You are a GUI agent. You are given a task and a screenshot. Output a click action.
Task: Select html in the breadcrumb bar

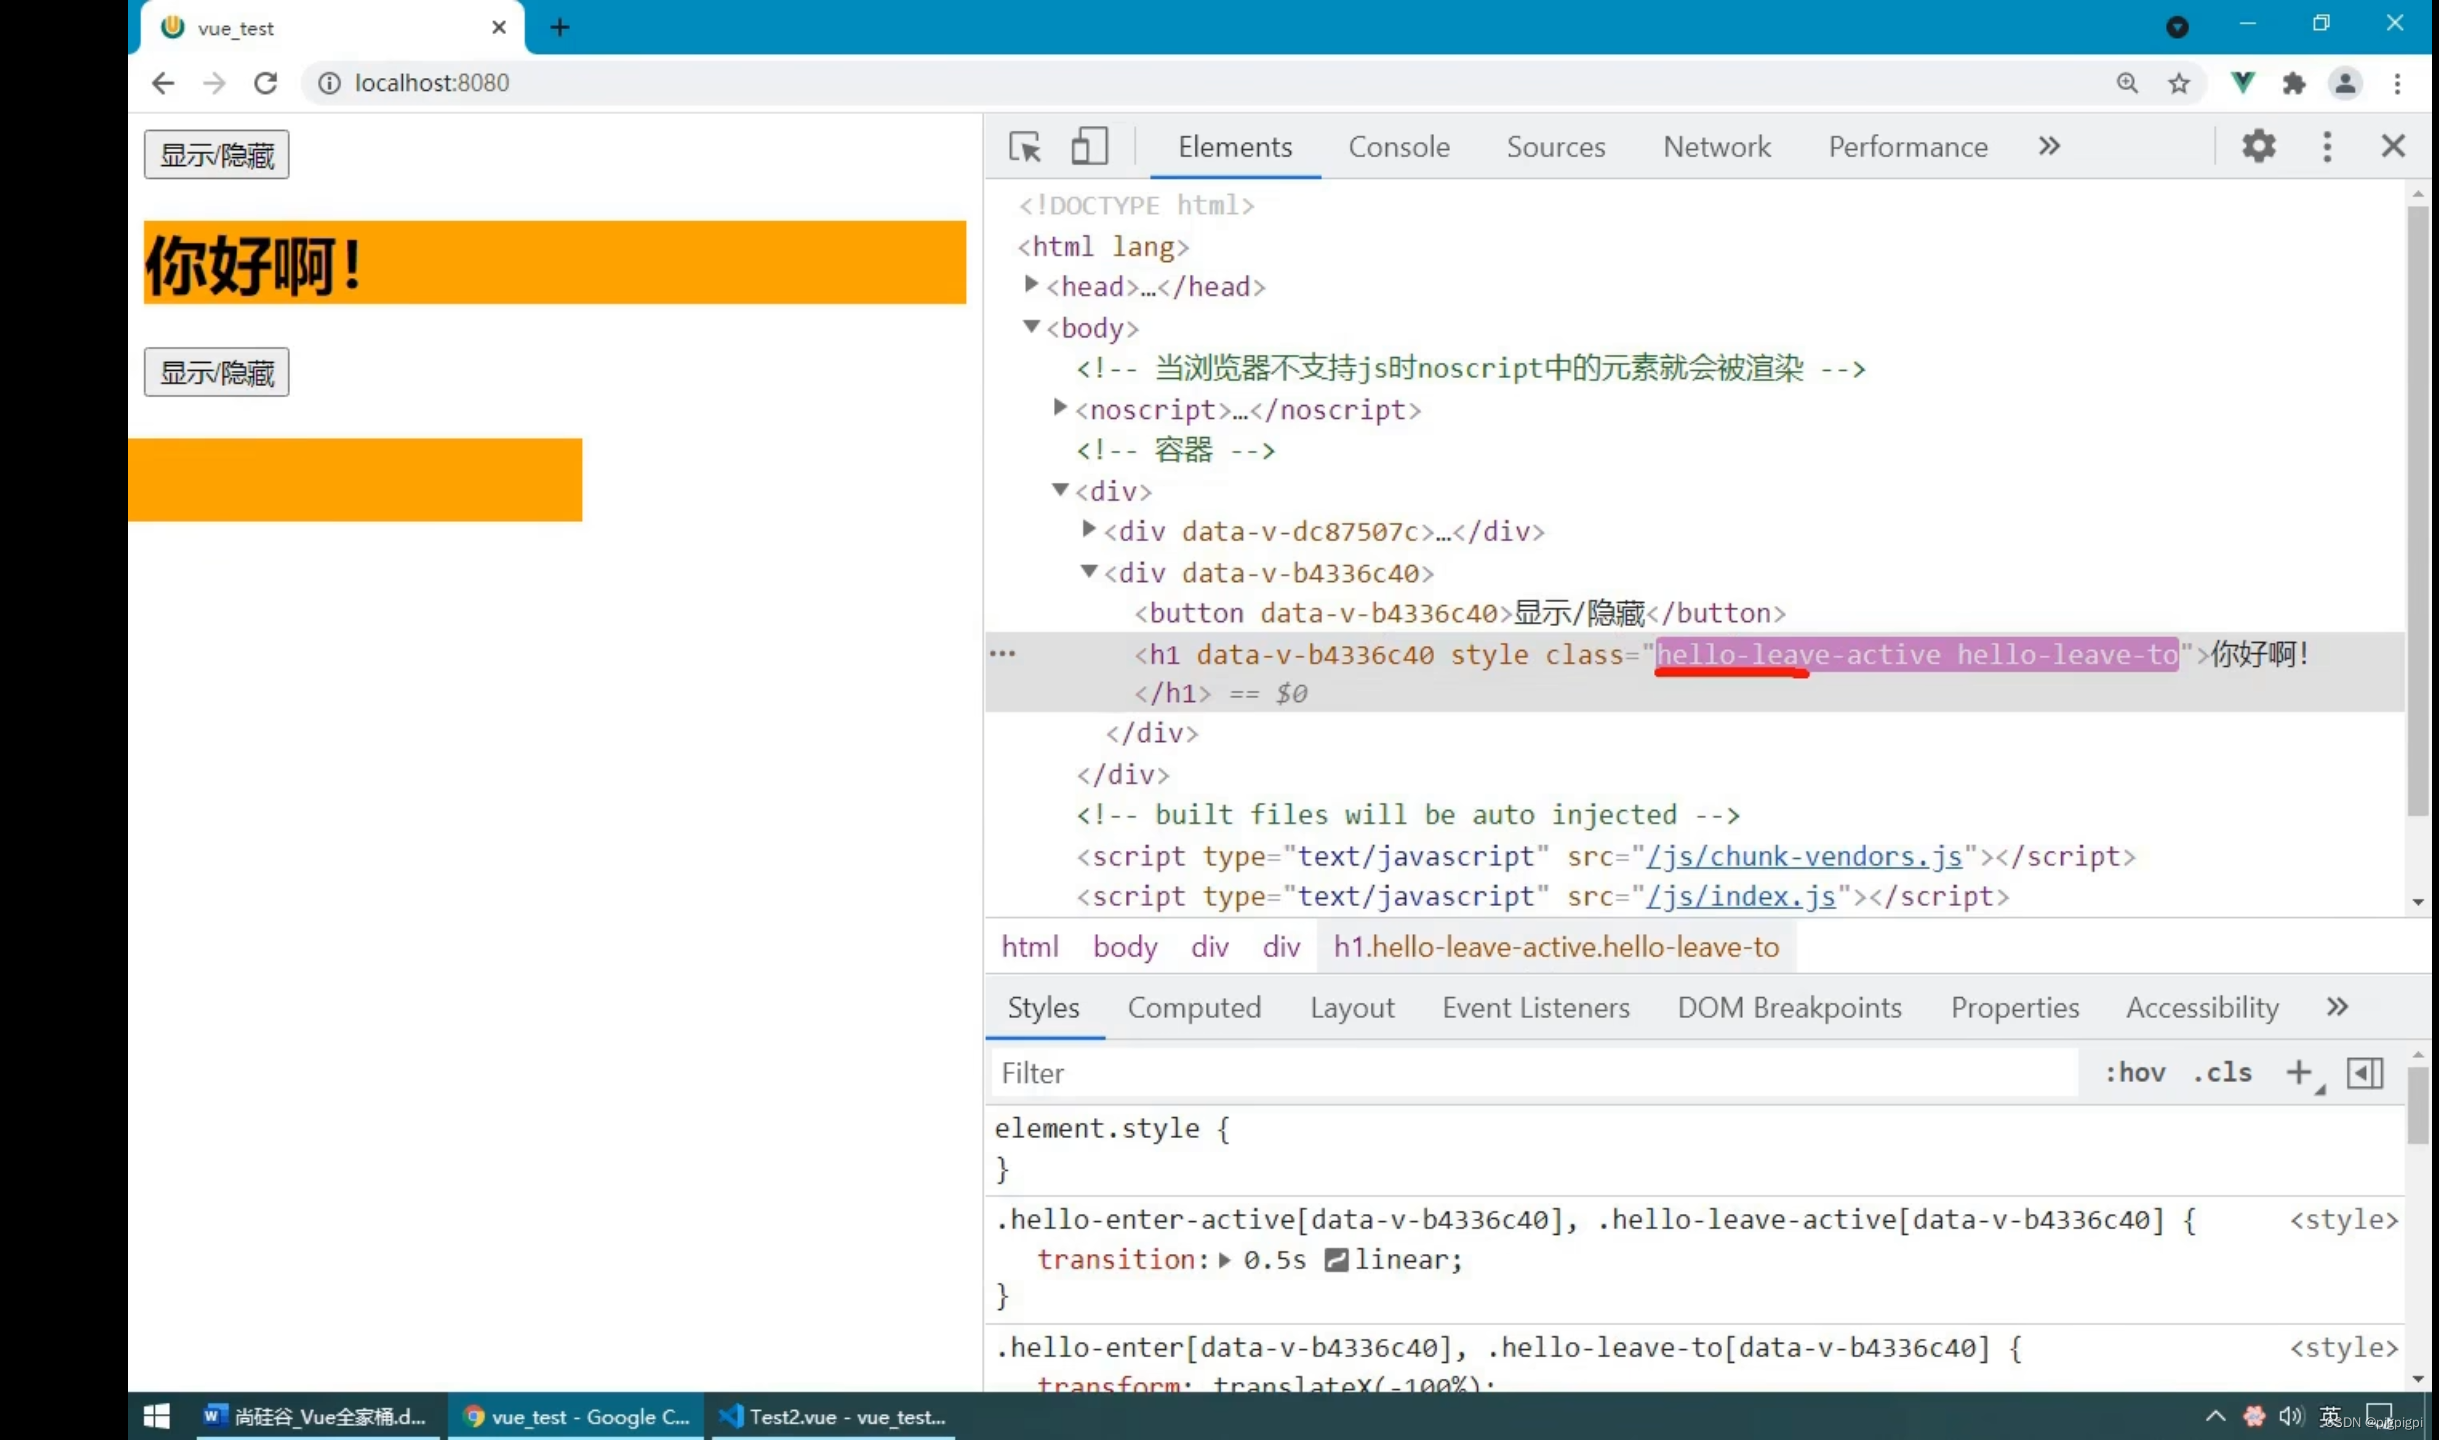click(1030, 947)
